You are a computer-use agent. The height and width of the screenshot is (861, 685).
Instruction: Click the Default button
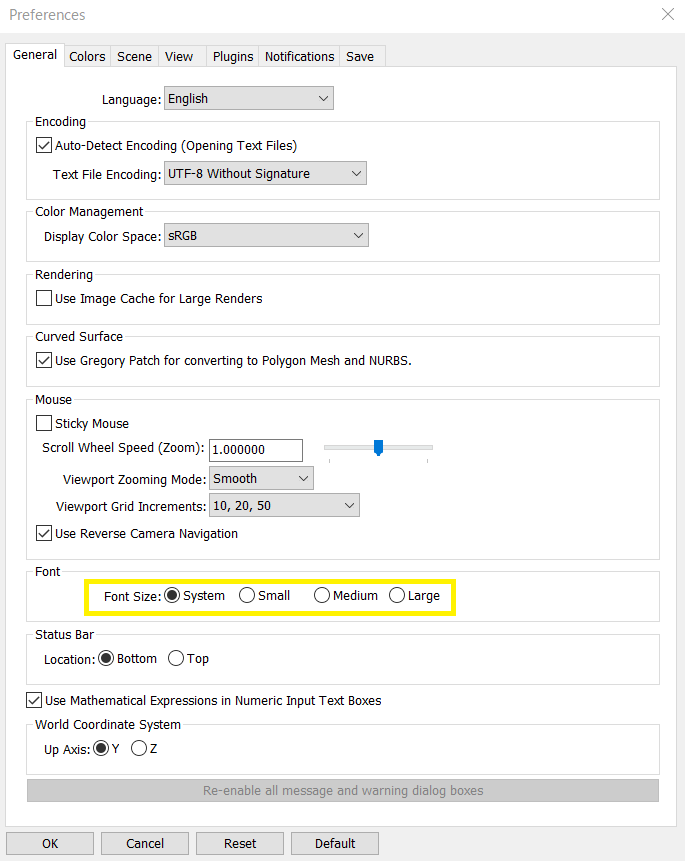335,843
